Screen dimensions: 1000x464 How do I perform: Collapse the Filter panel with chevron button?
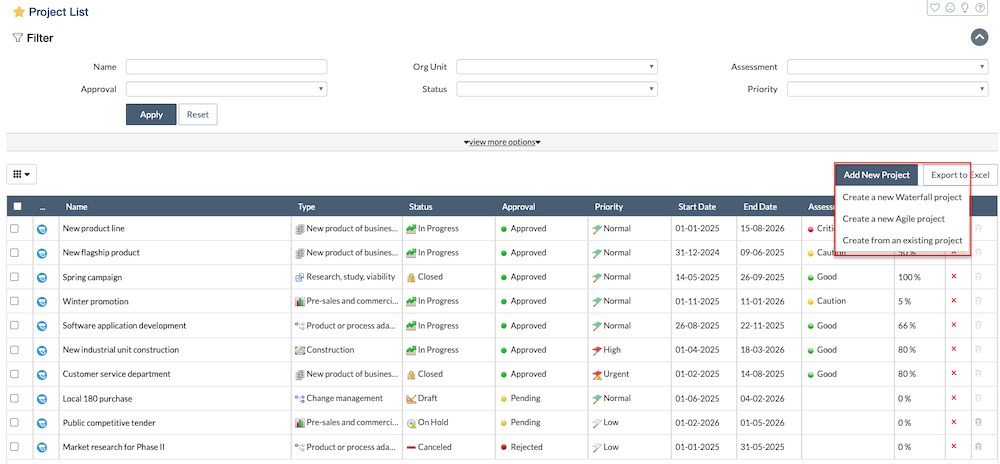[x=979, y=38]
